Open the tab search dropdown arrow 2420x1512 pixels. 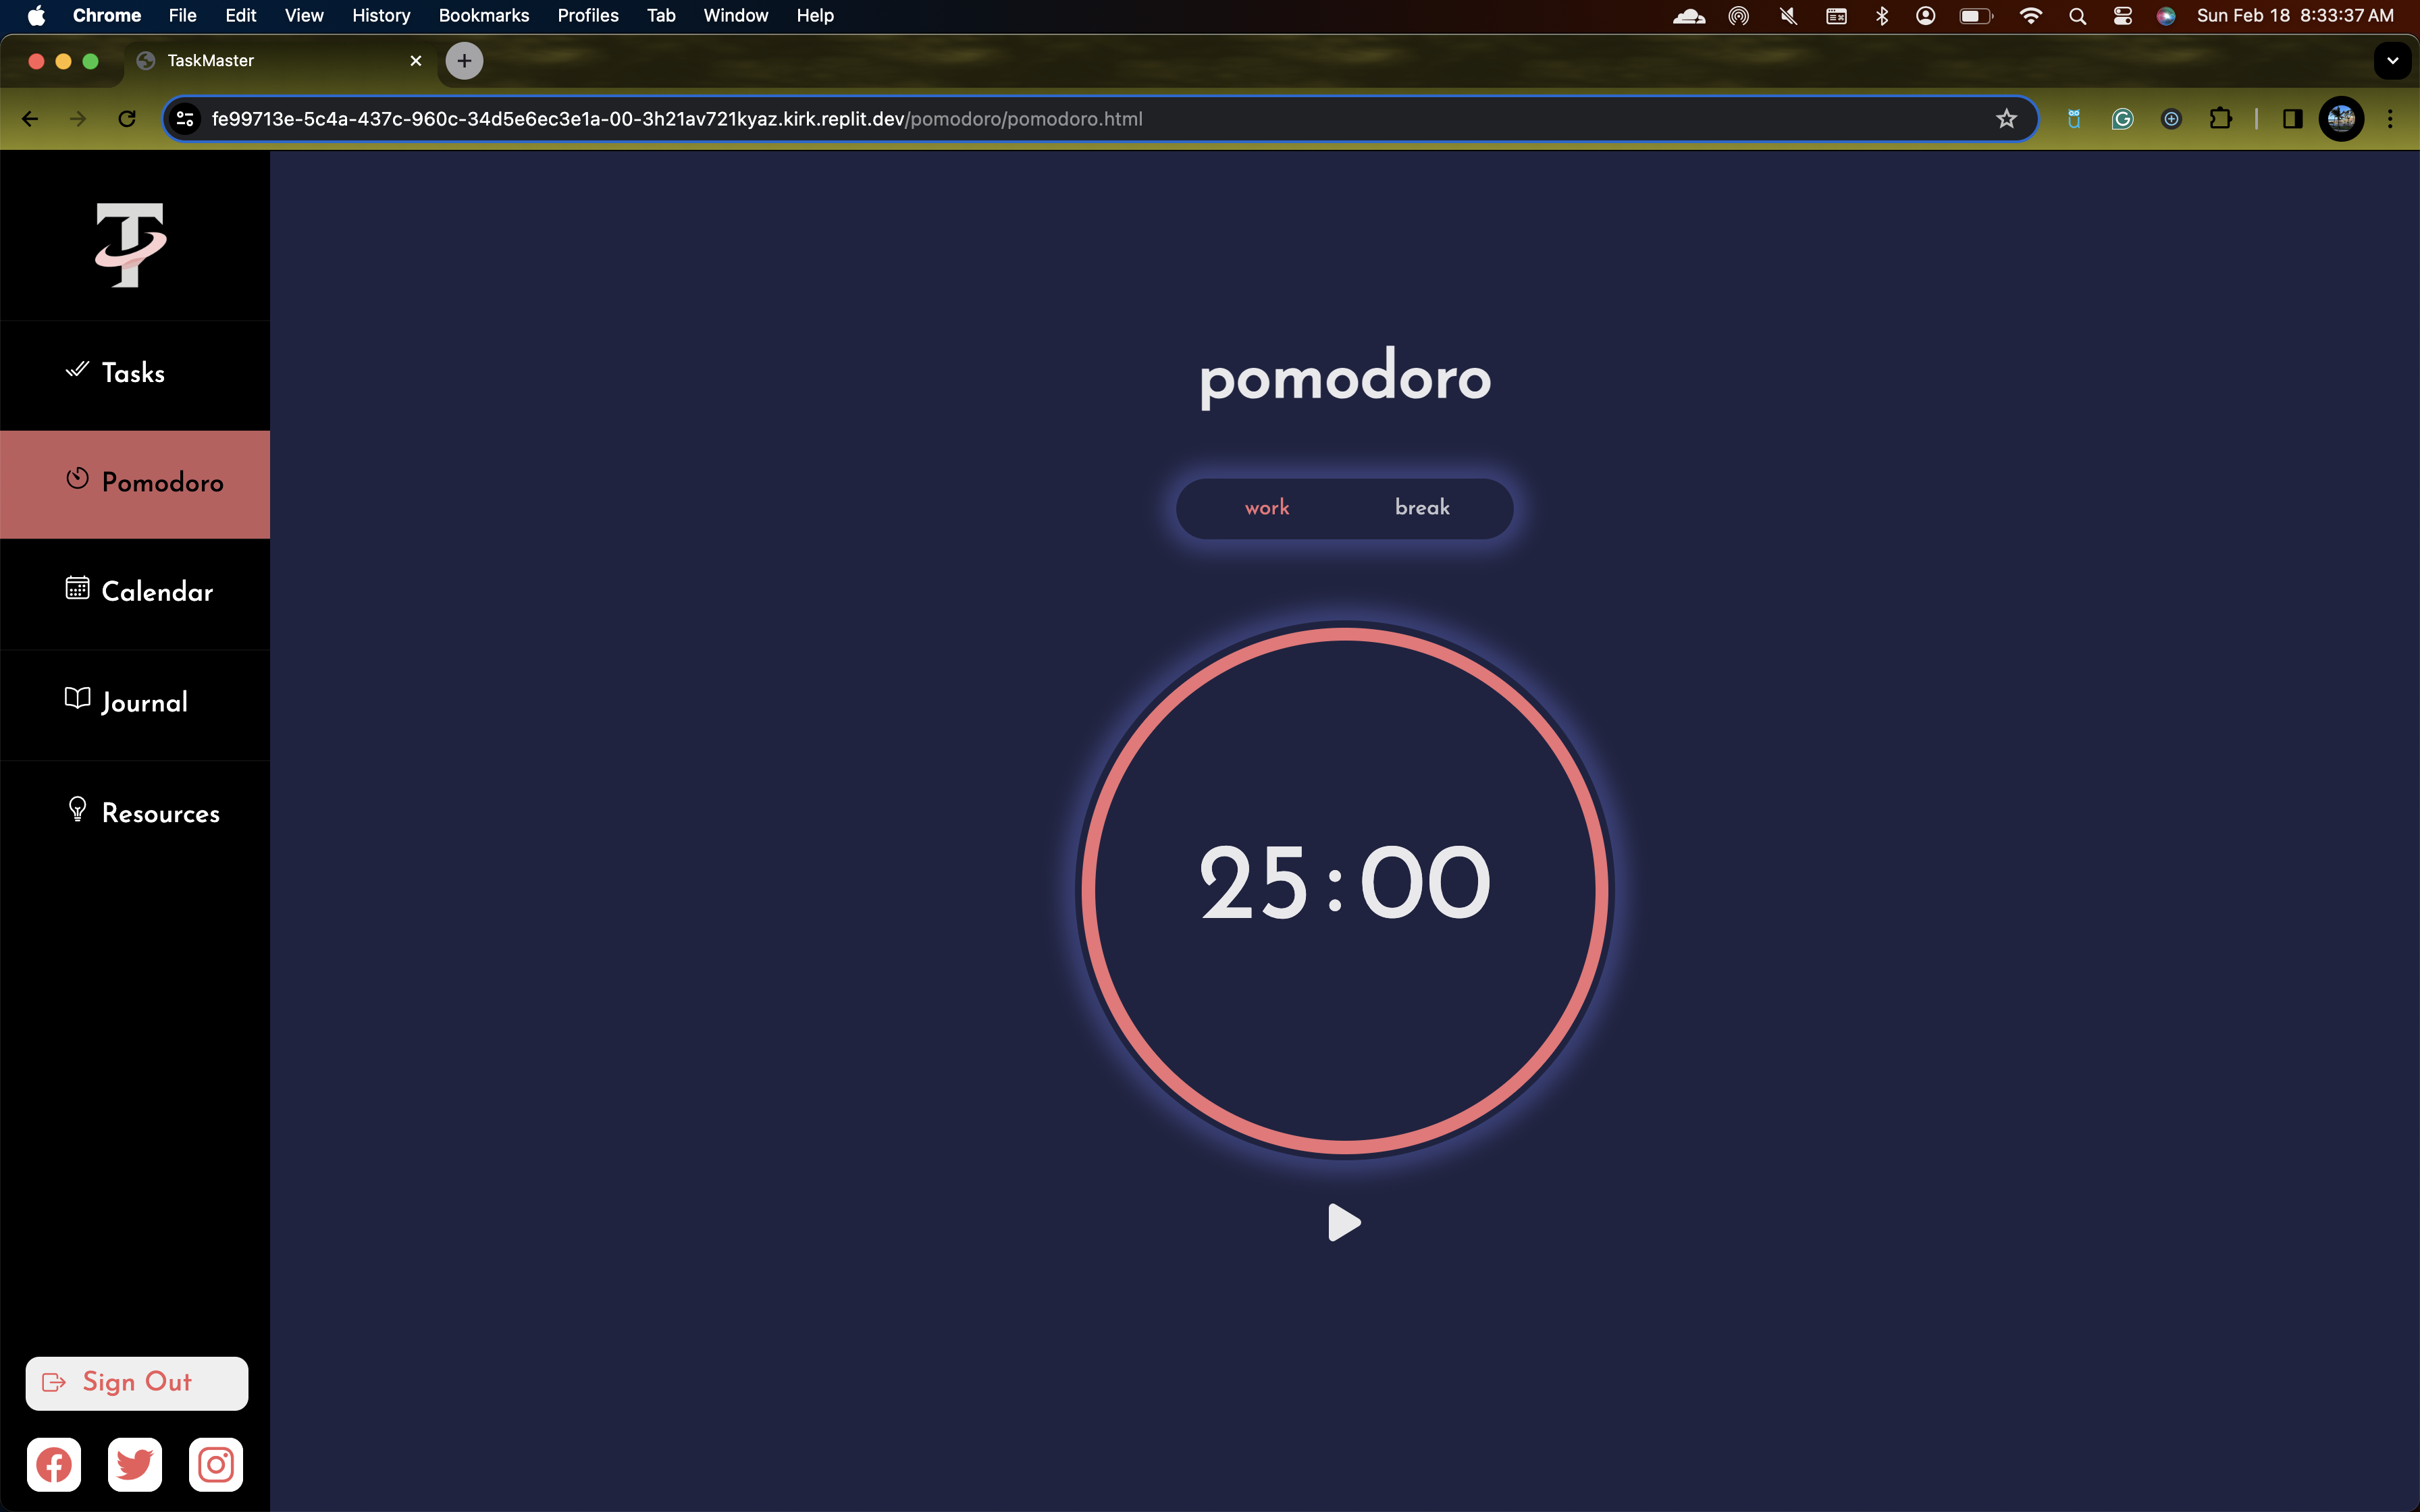point(2392,61)
